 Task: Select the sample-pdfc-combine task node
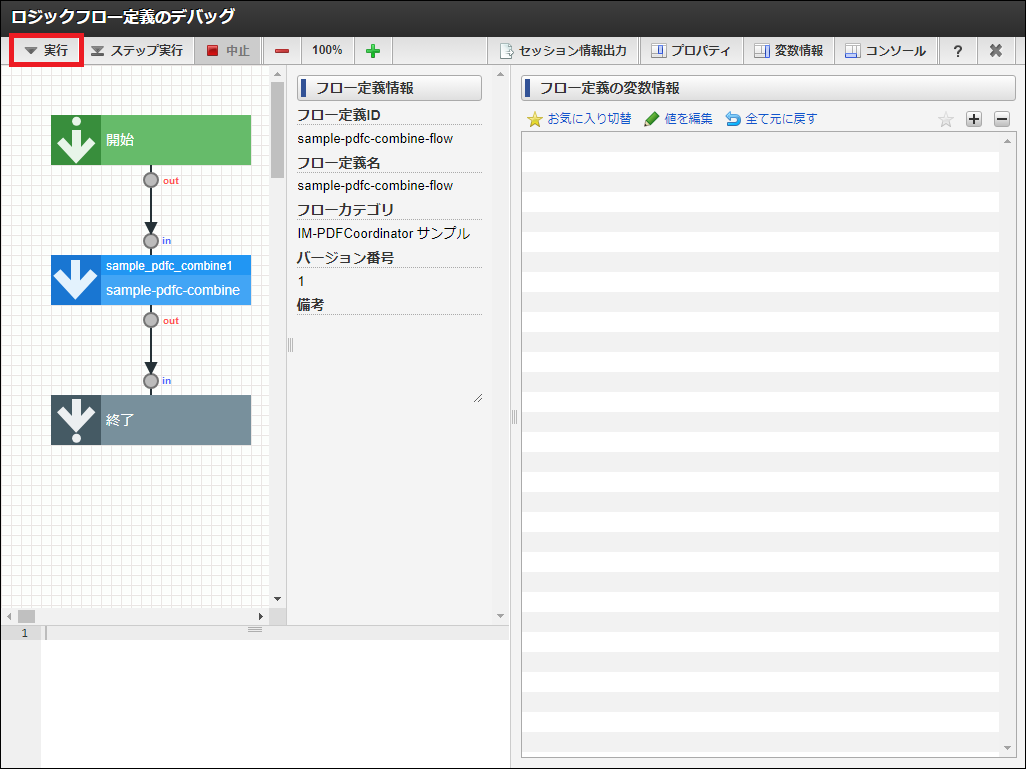click(151, 280)
